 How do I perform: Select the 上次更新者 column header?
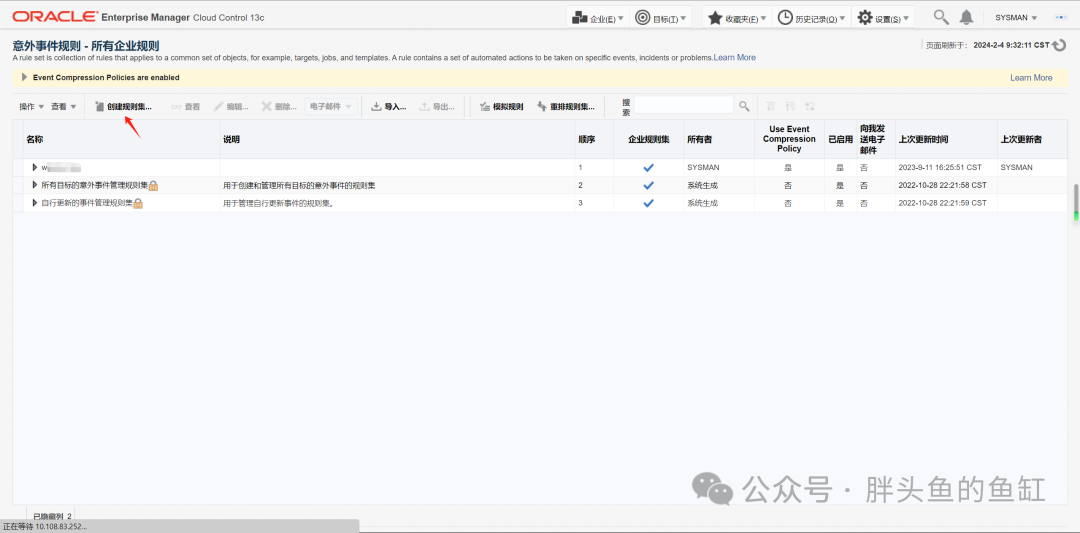point(1032,139)
